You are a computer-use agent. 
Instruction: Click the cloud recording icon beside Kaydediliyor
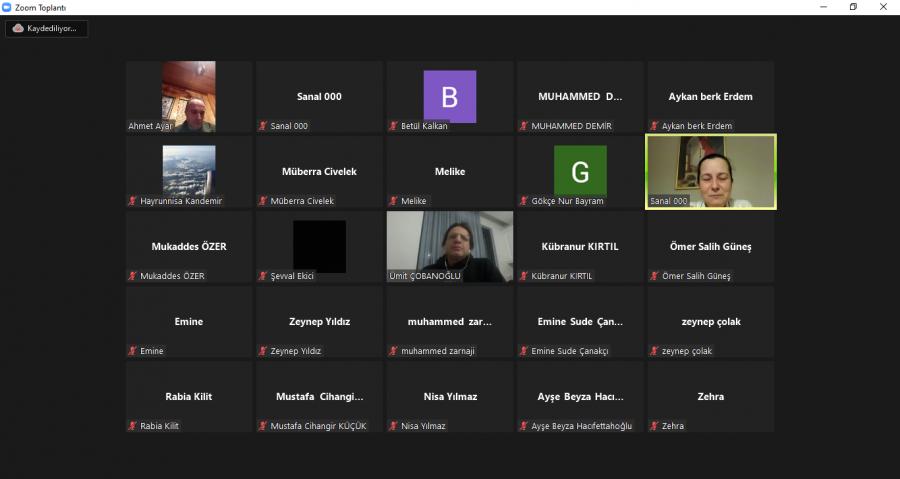(x=18, y=28)
